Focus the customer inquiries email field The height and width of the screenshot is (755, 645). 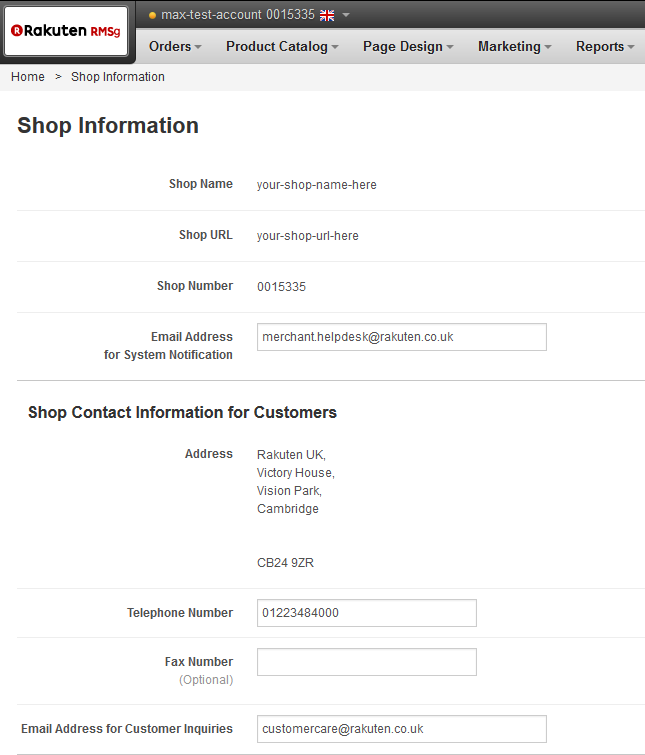401,729
